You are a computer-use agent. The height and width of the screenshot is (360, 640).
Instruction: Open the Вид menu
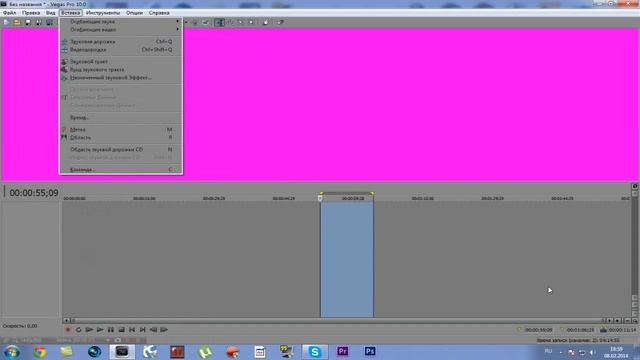(x=50, y=13)
